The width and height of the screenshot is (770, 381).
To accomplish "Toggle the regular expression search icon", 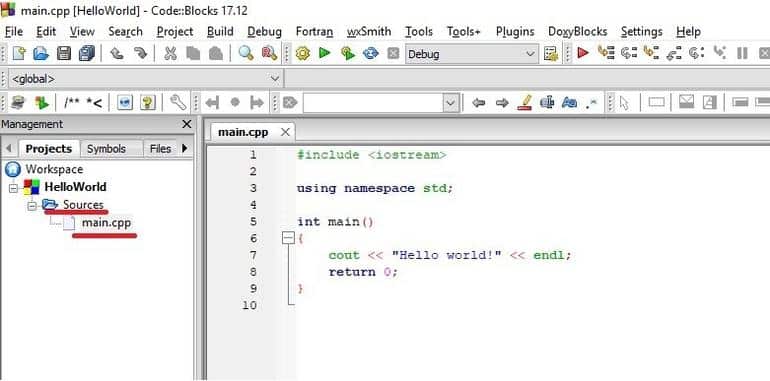I will 592,103.
